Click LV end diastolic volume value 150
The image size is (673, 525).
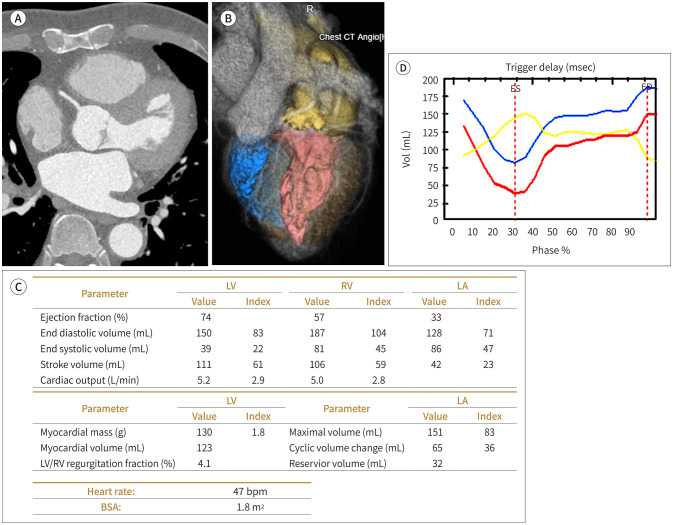pyautogui.click(x=204, y=333)
